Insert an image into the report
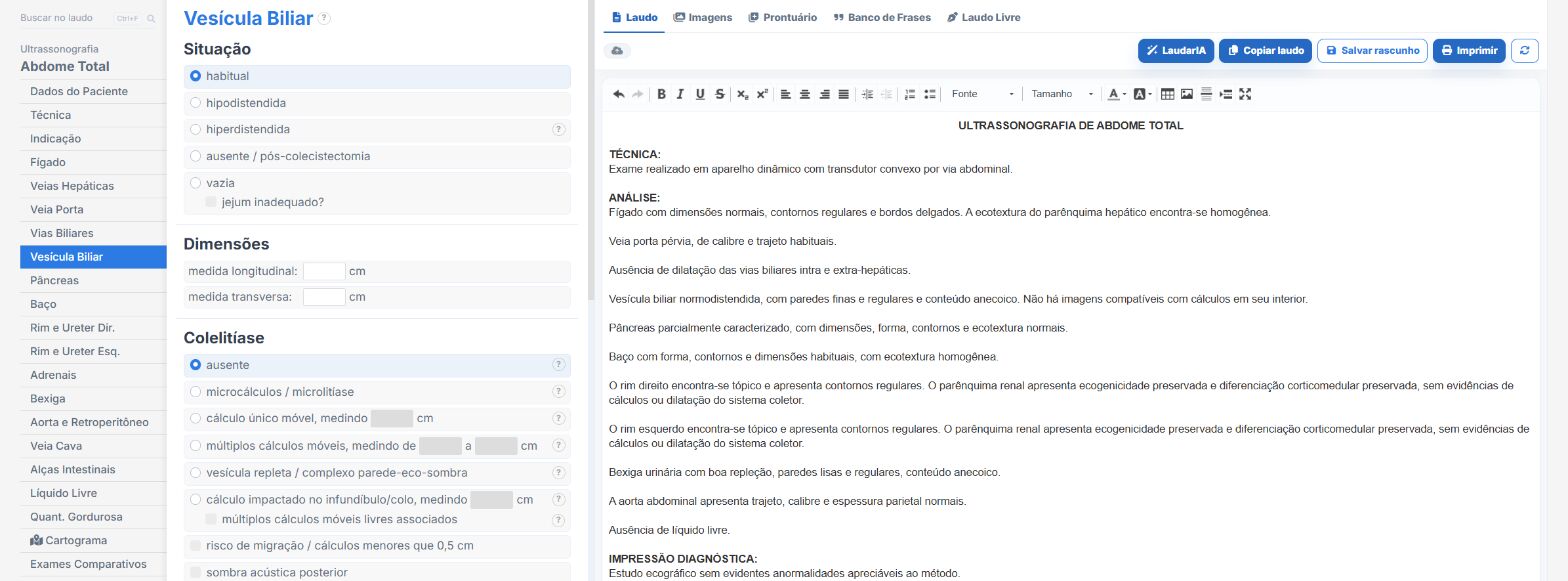Screen dimensions: 1568x581 click(1187, 94)
